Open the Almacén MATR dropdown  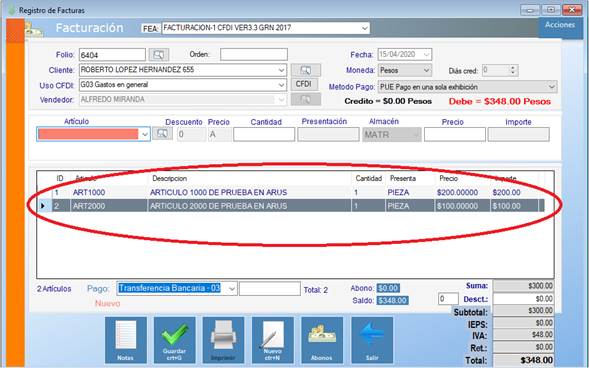click(x=416, y=134)
